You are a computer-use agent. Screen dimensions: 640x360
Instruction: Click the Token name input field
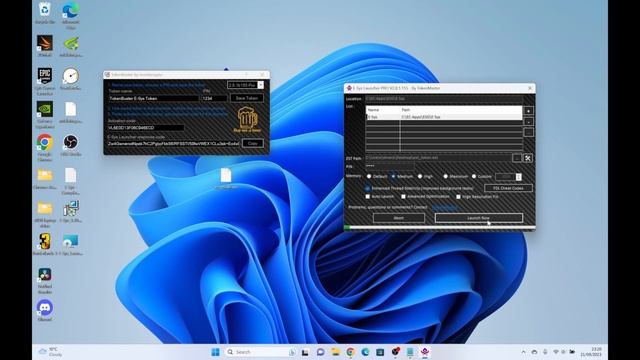pyautogui.click(x=153, y=98)
